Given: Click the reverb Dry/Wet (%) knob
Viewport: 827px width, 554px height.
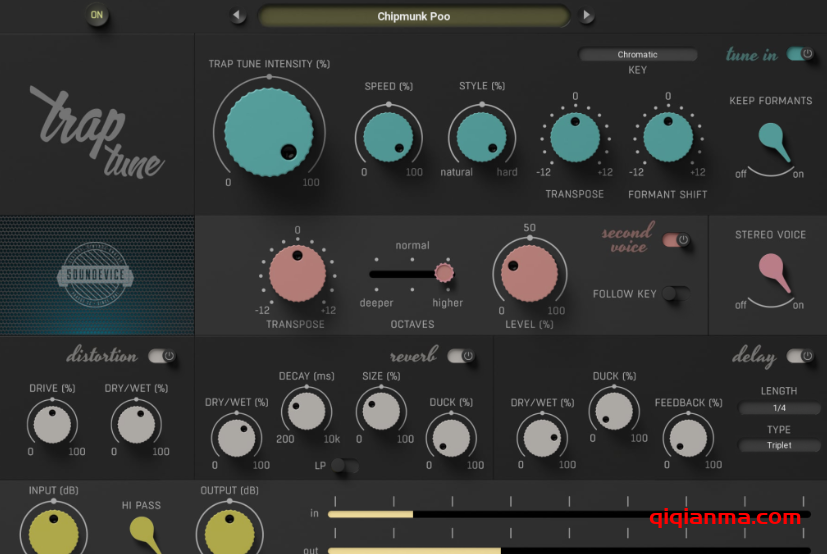Looking at the screenshot, I should pos(236,438).
